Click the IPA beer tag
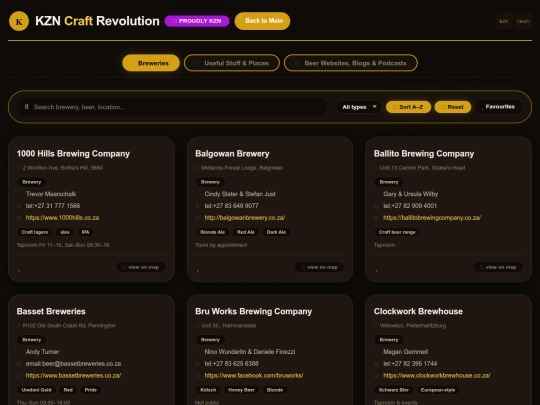Image resolution: width=540 pixels, height=405 pixels. [85, 232]
